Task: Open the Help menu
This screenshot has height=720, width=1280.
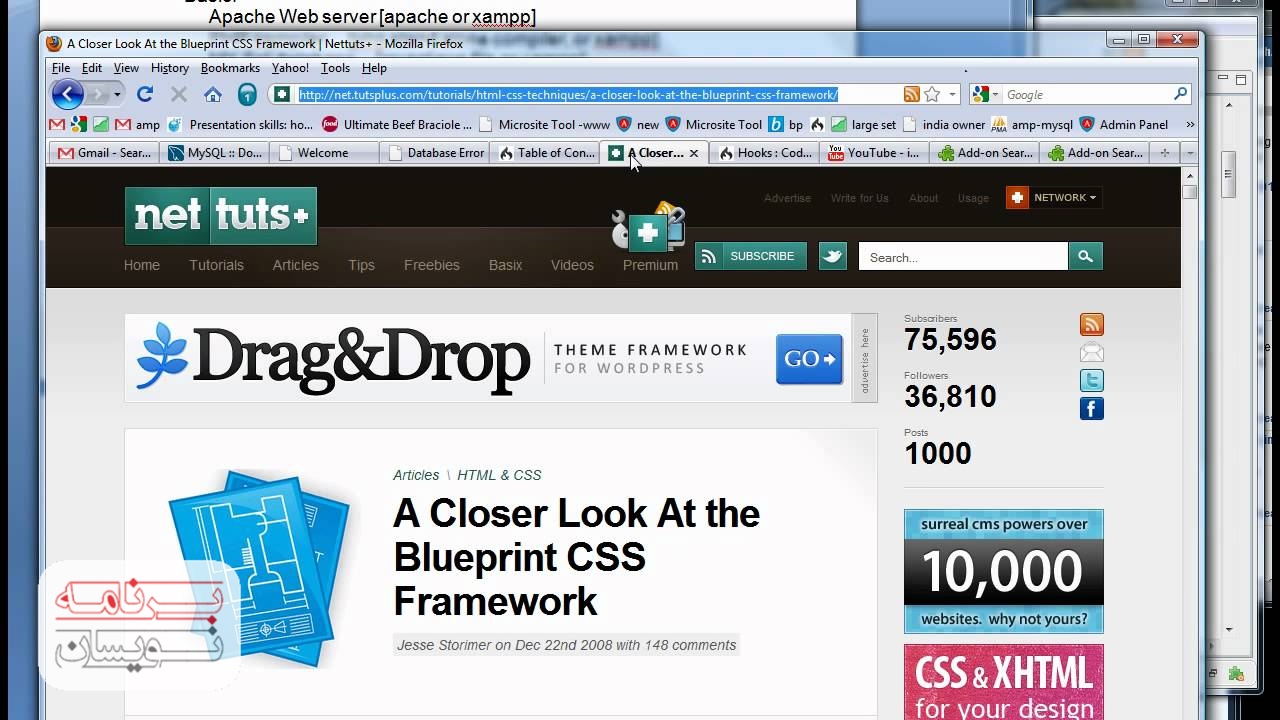Action: coord(374,68)
